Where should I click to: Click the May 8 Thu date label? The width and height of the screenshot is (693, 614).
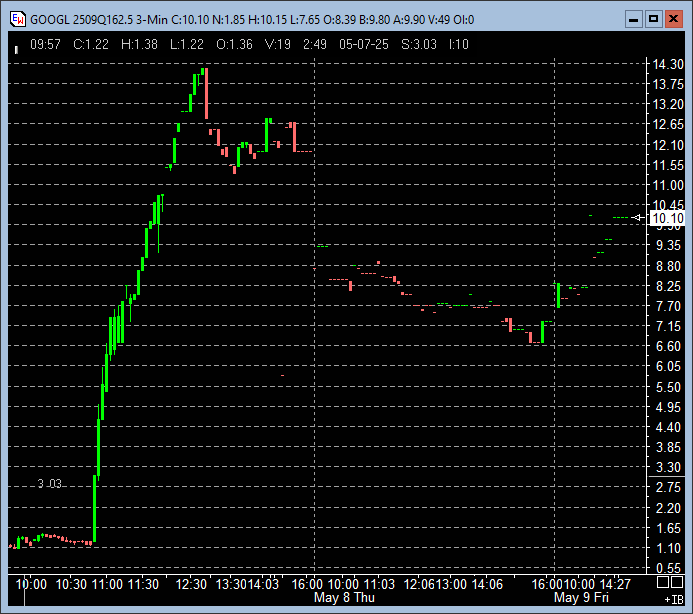pyautogui.click(x=344, y=598)
